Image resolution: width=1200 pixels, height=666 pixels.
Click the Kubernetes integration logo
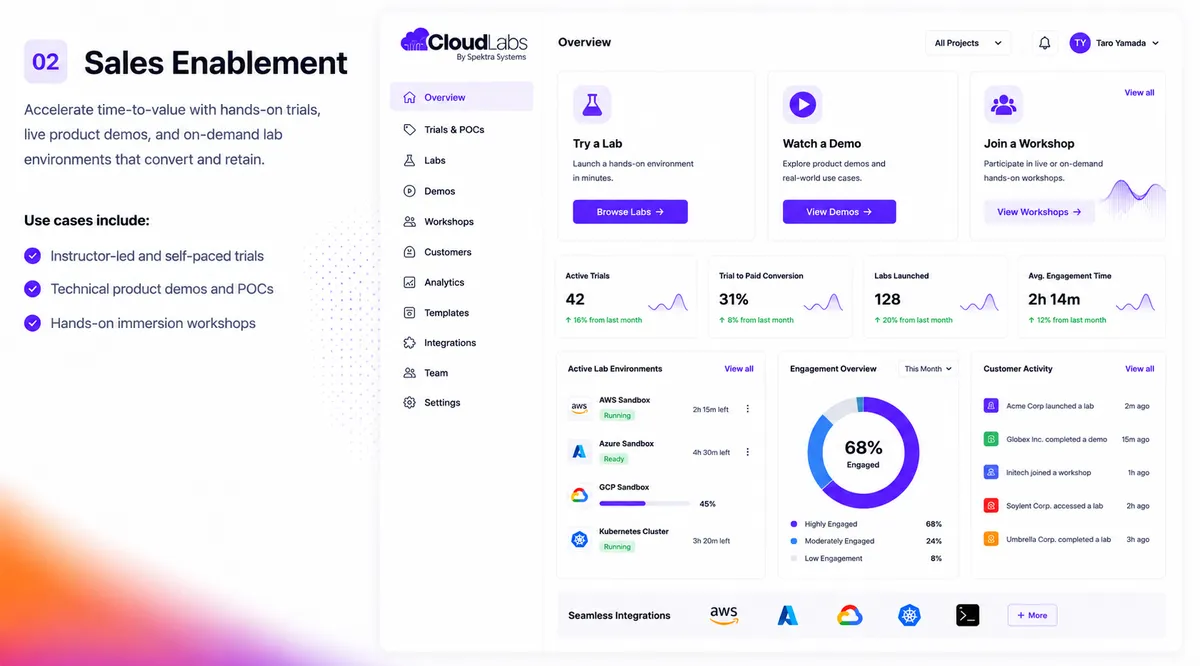[x=909, y=616]
